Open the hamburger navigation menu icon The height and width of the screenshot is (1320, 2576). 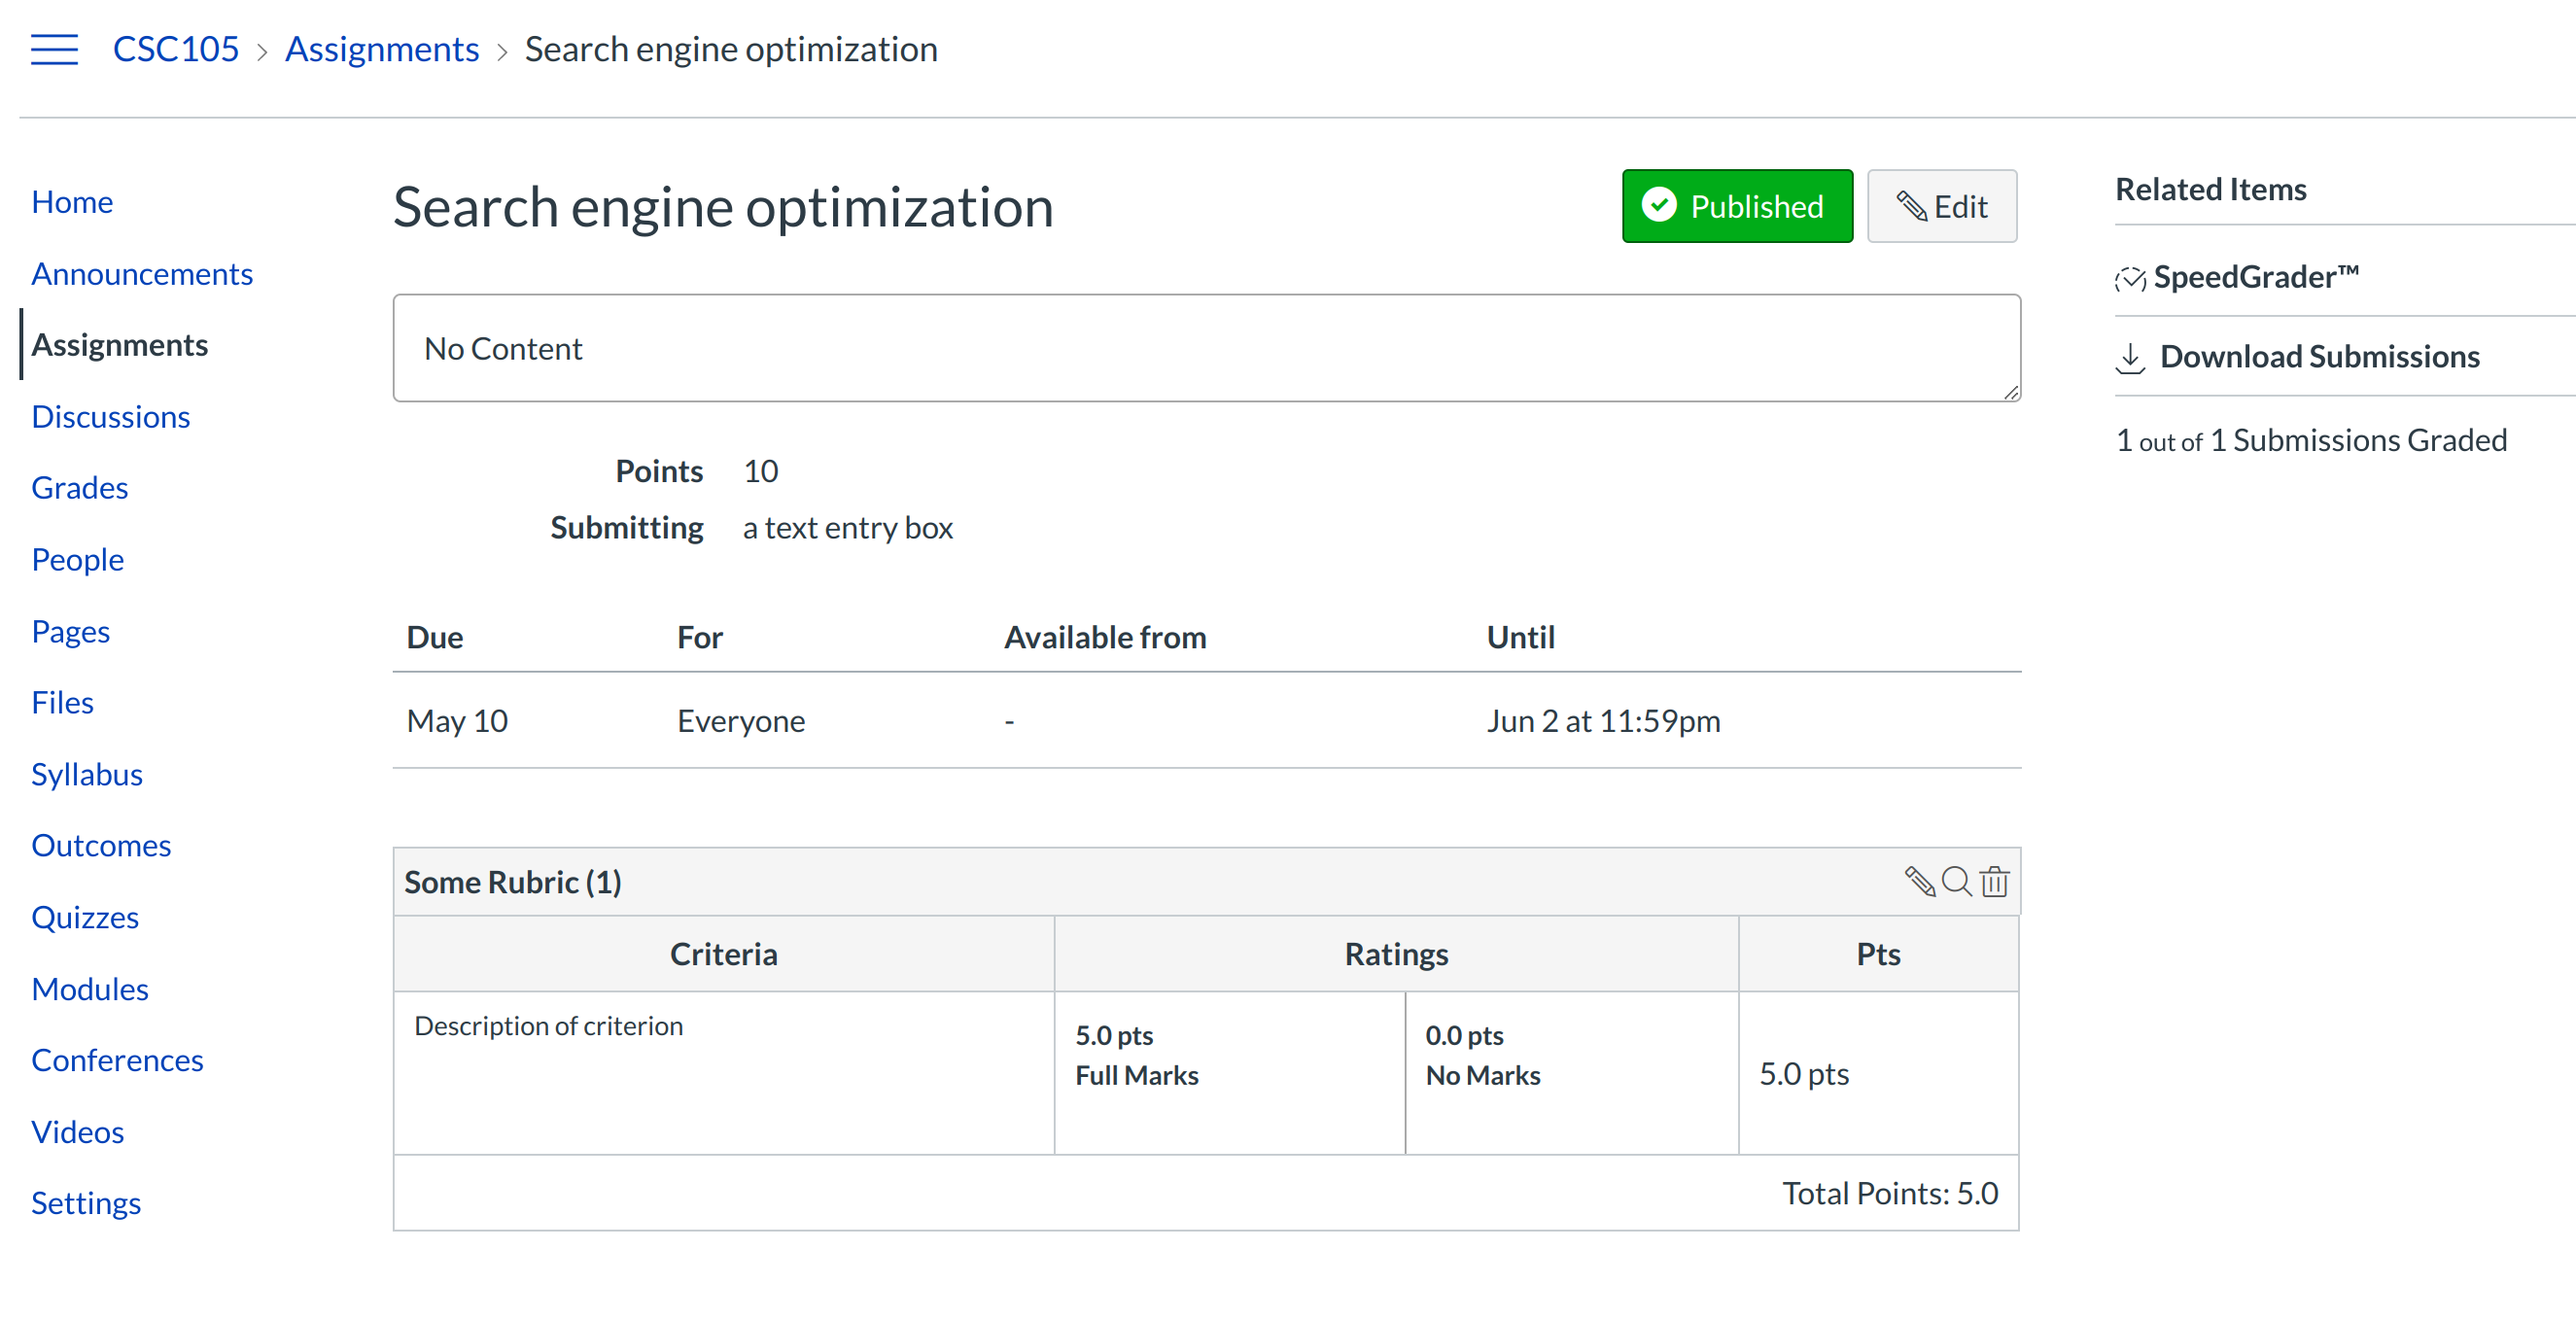(x=54, y=49)
